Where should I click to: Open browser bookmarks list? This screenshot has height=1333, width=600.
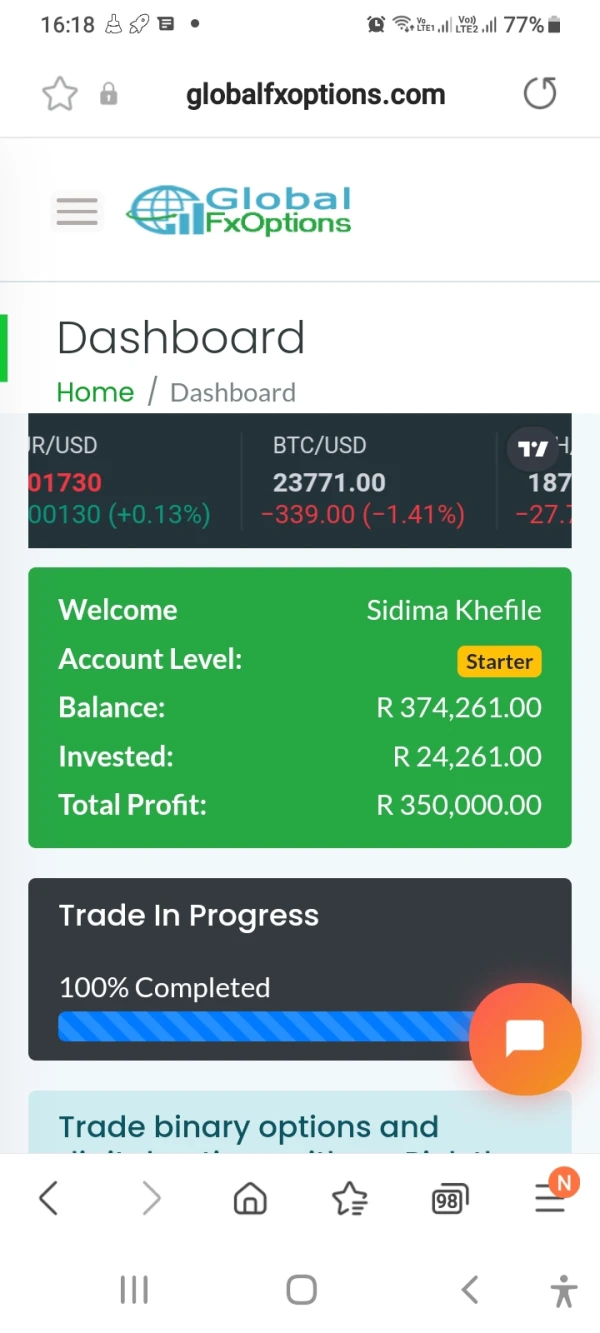[x=349, y=1197]
